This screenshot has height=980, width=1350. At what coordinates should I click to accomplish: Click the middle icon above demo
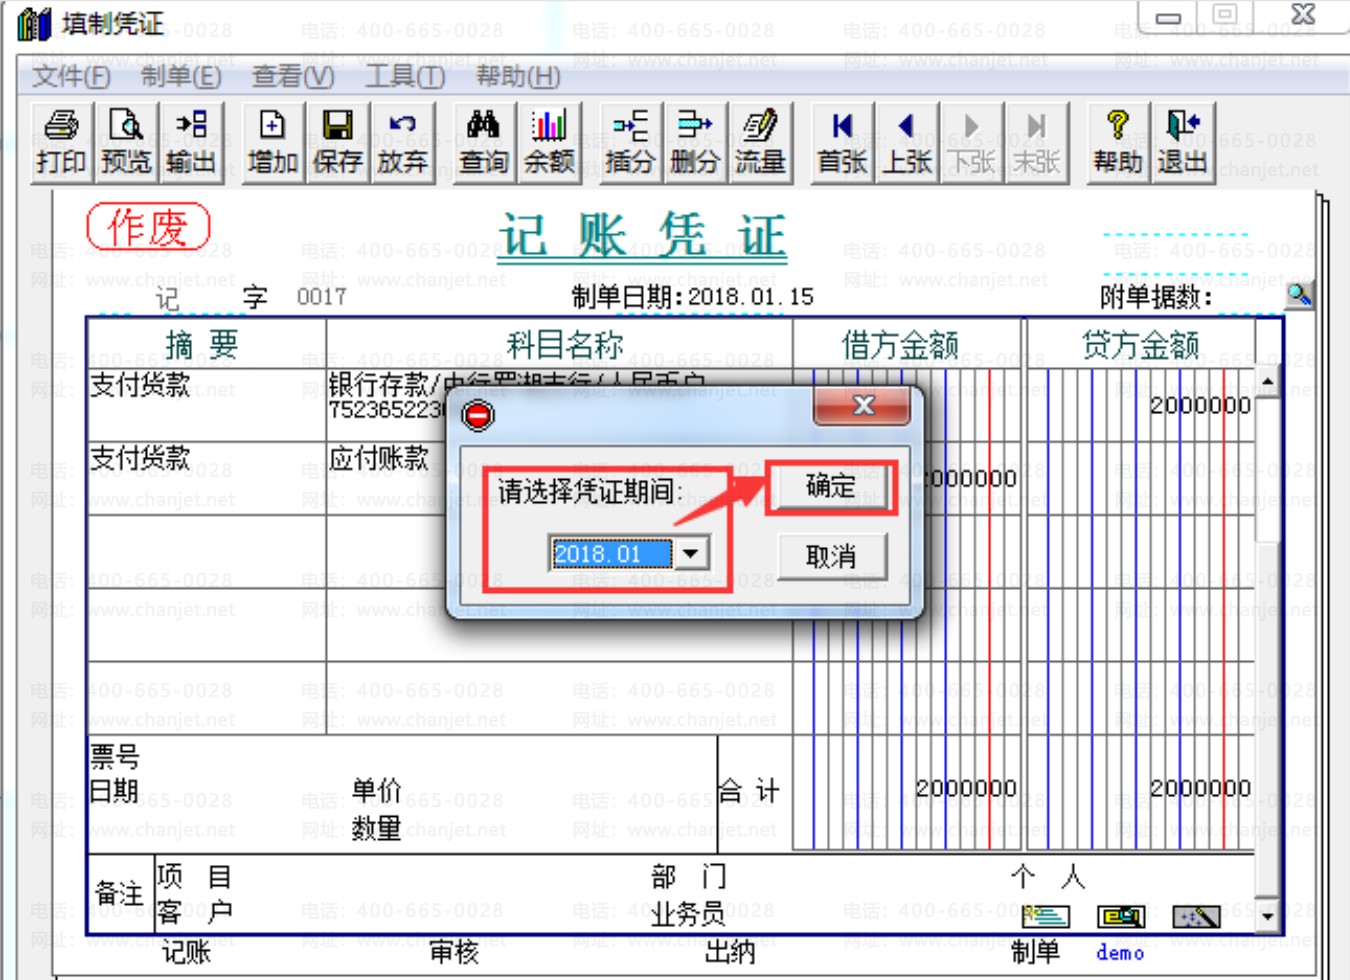click(x=1121, y=916)
